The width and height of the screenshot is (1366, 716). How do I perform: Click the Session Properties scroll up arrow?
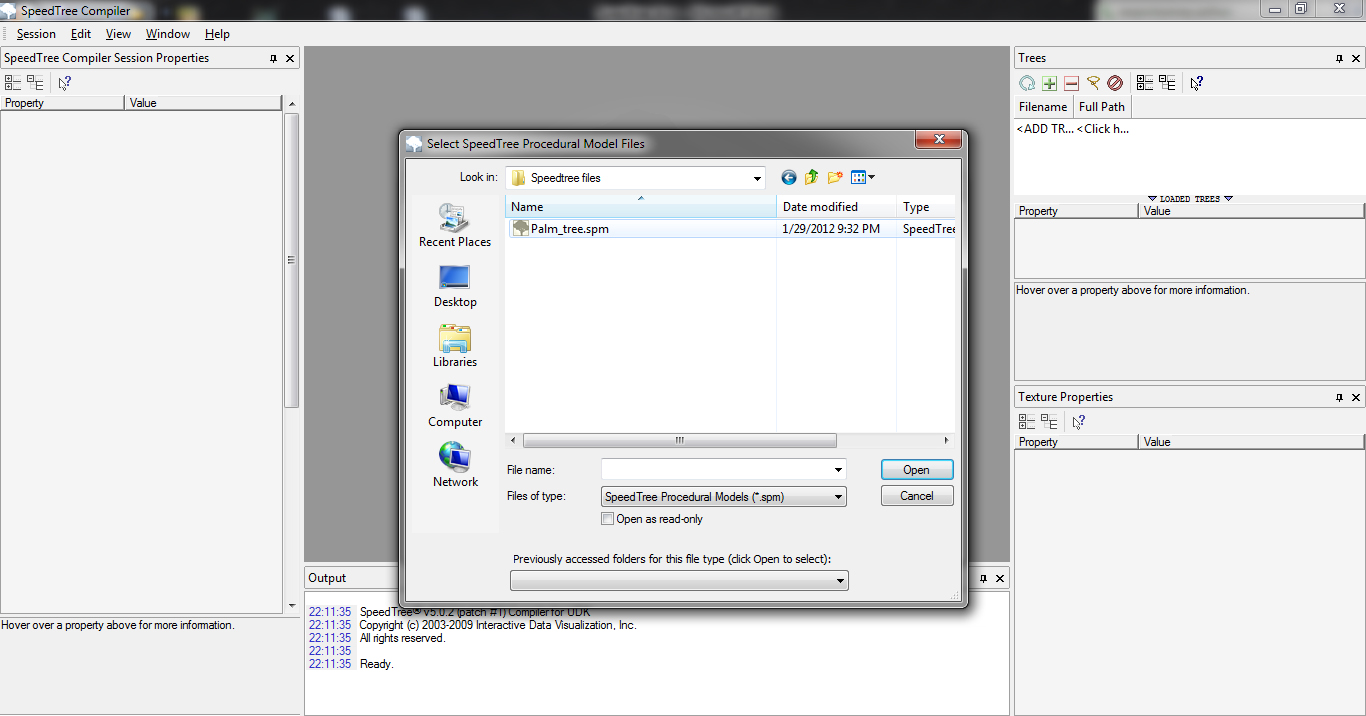pyautogui.click(x=292, y=104)
